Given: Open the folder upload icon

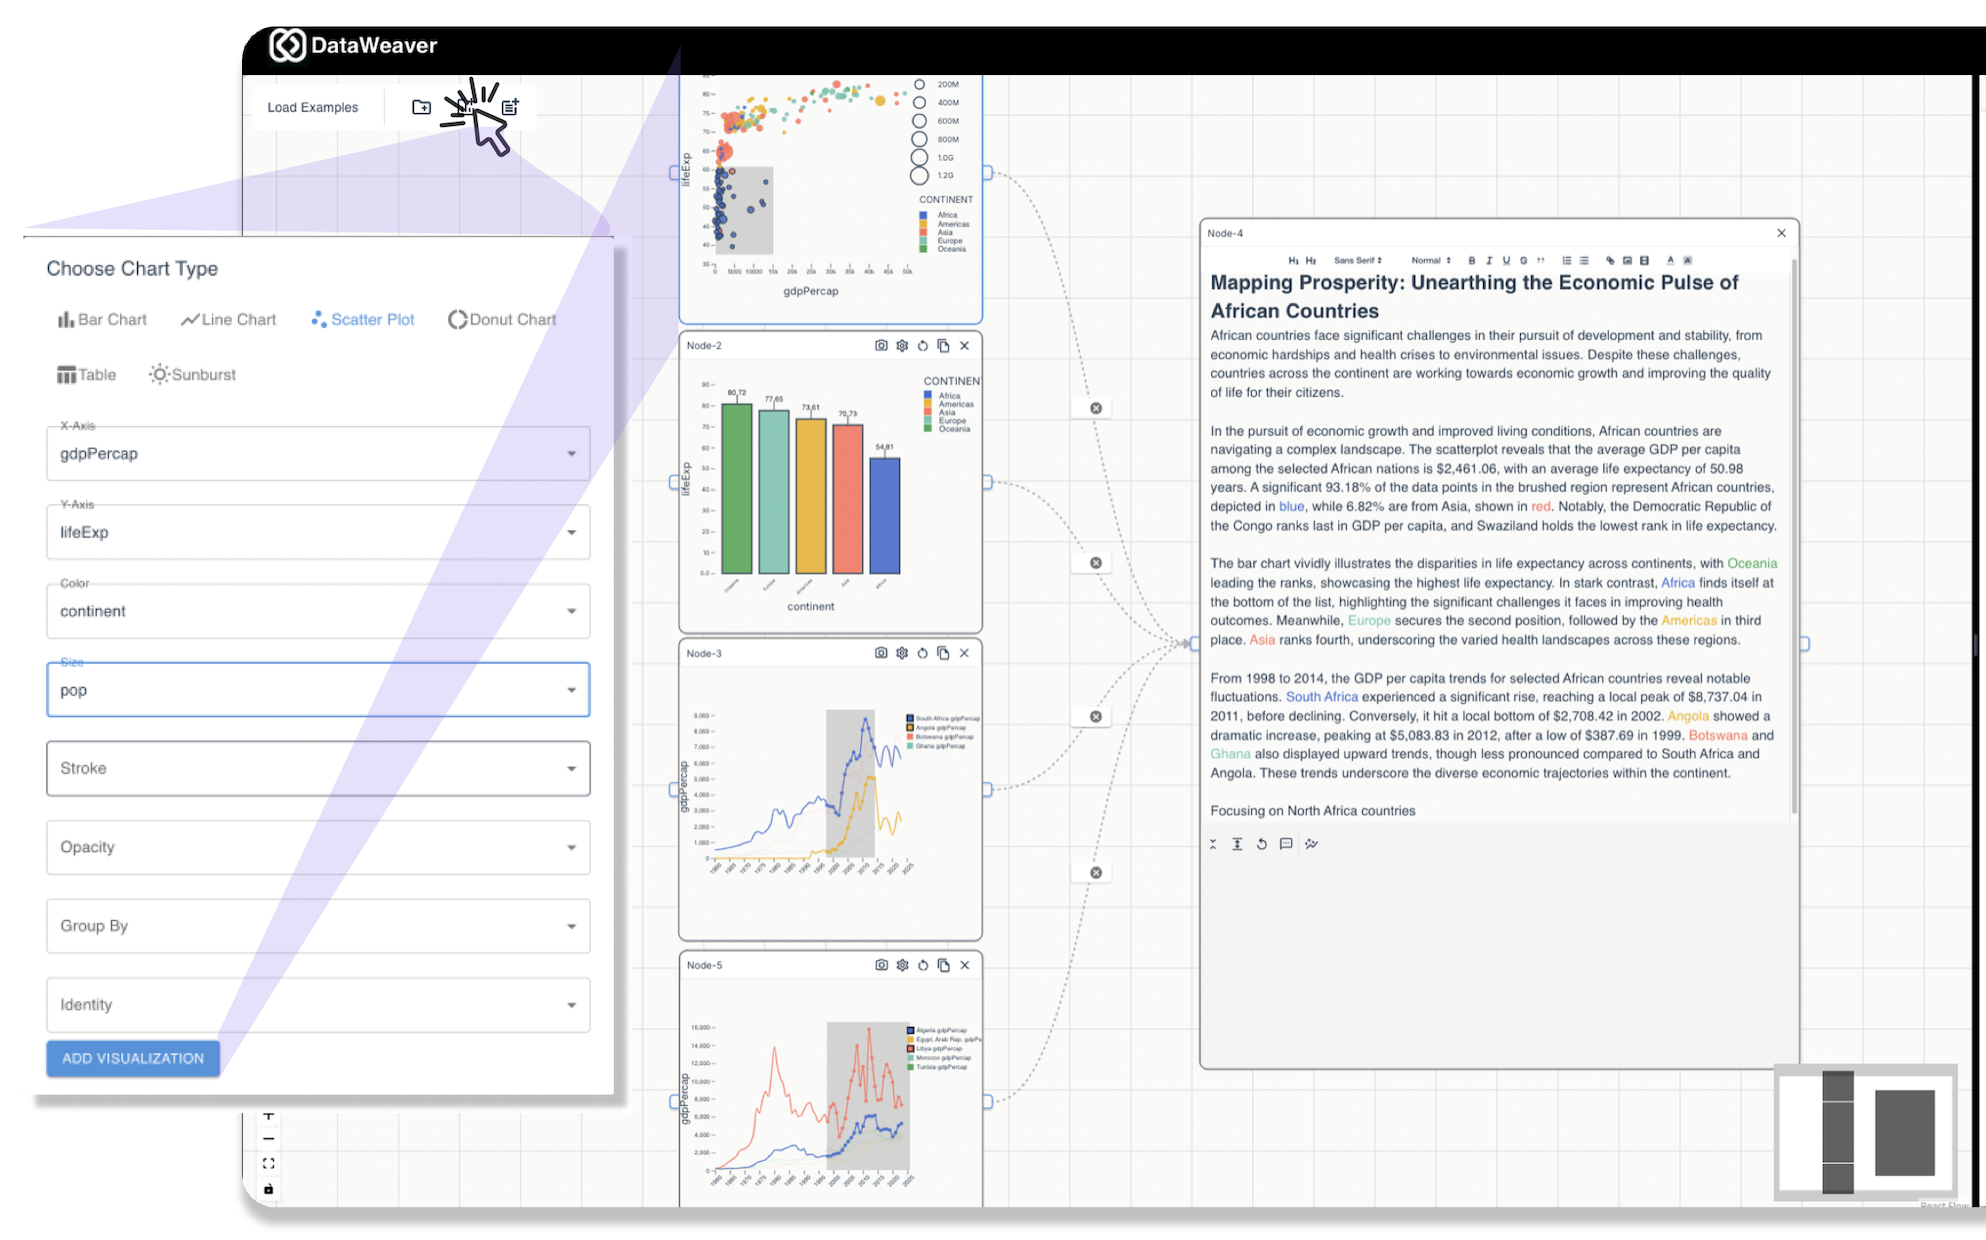Looking at the screenshot, I should [x=422, y=107].
